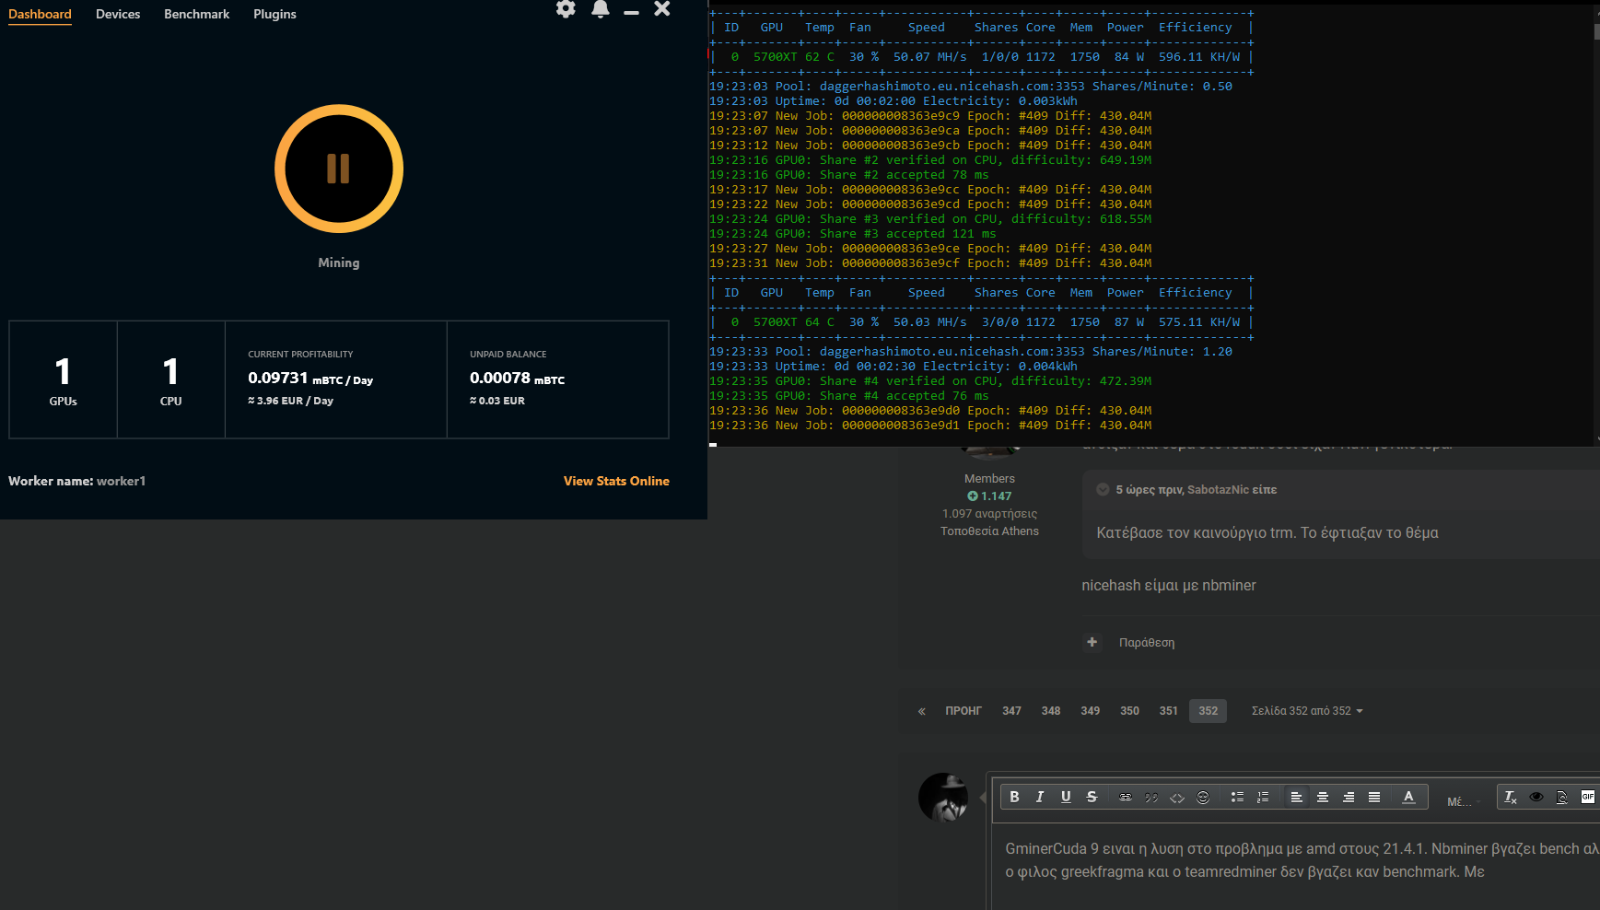The image size is (1600, 910).
Task: Insert a GIF in the editor
Action: (x=1587, y=797)
